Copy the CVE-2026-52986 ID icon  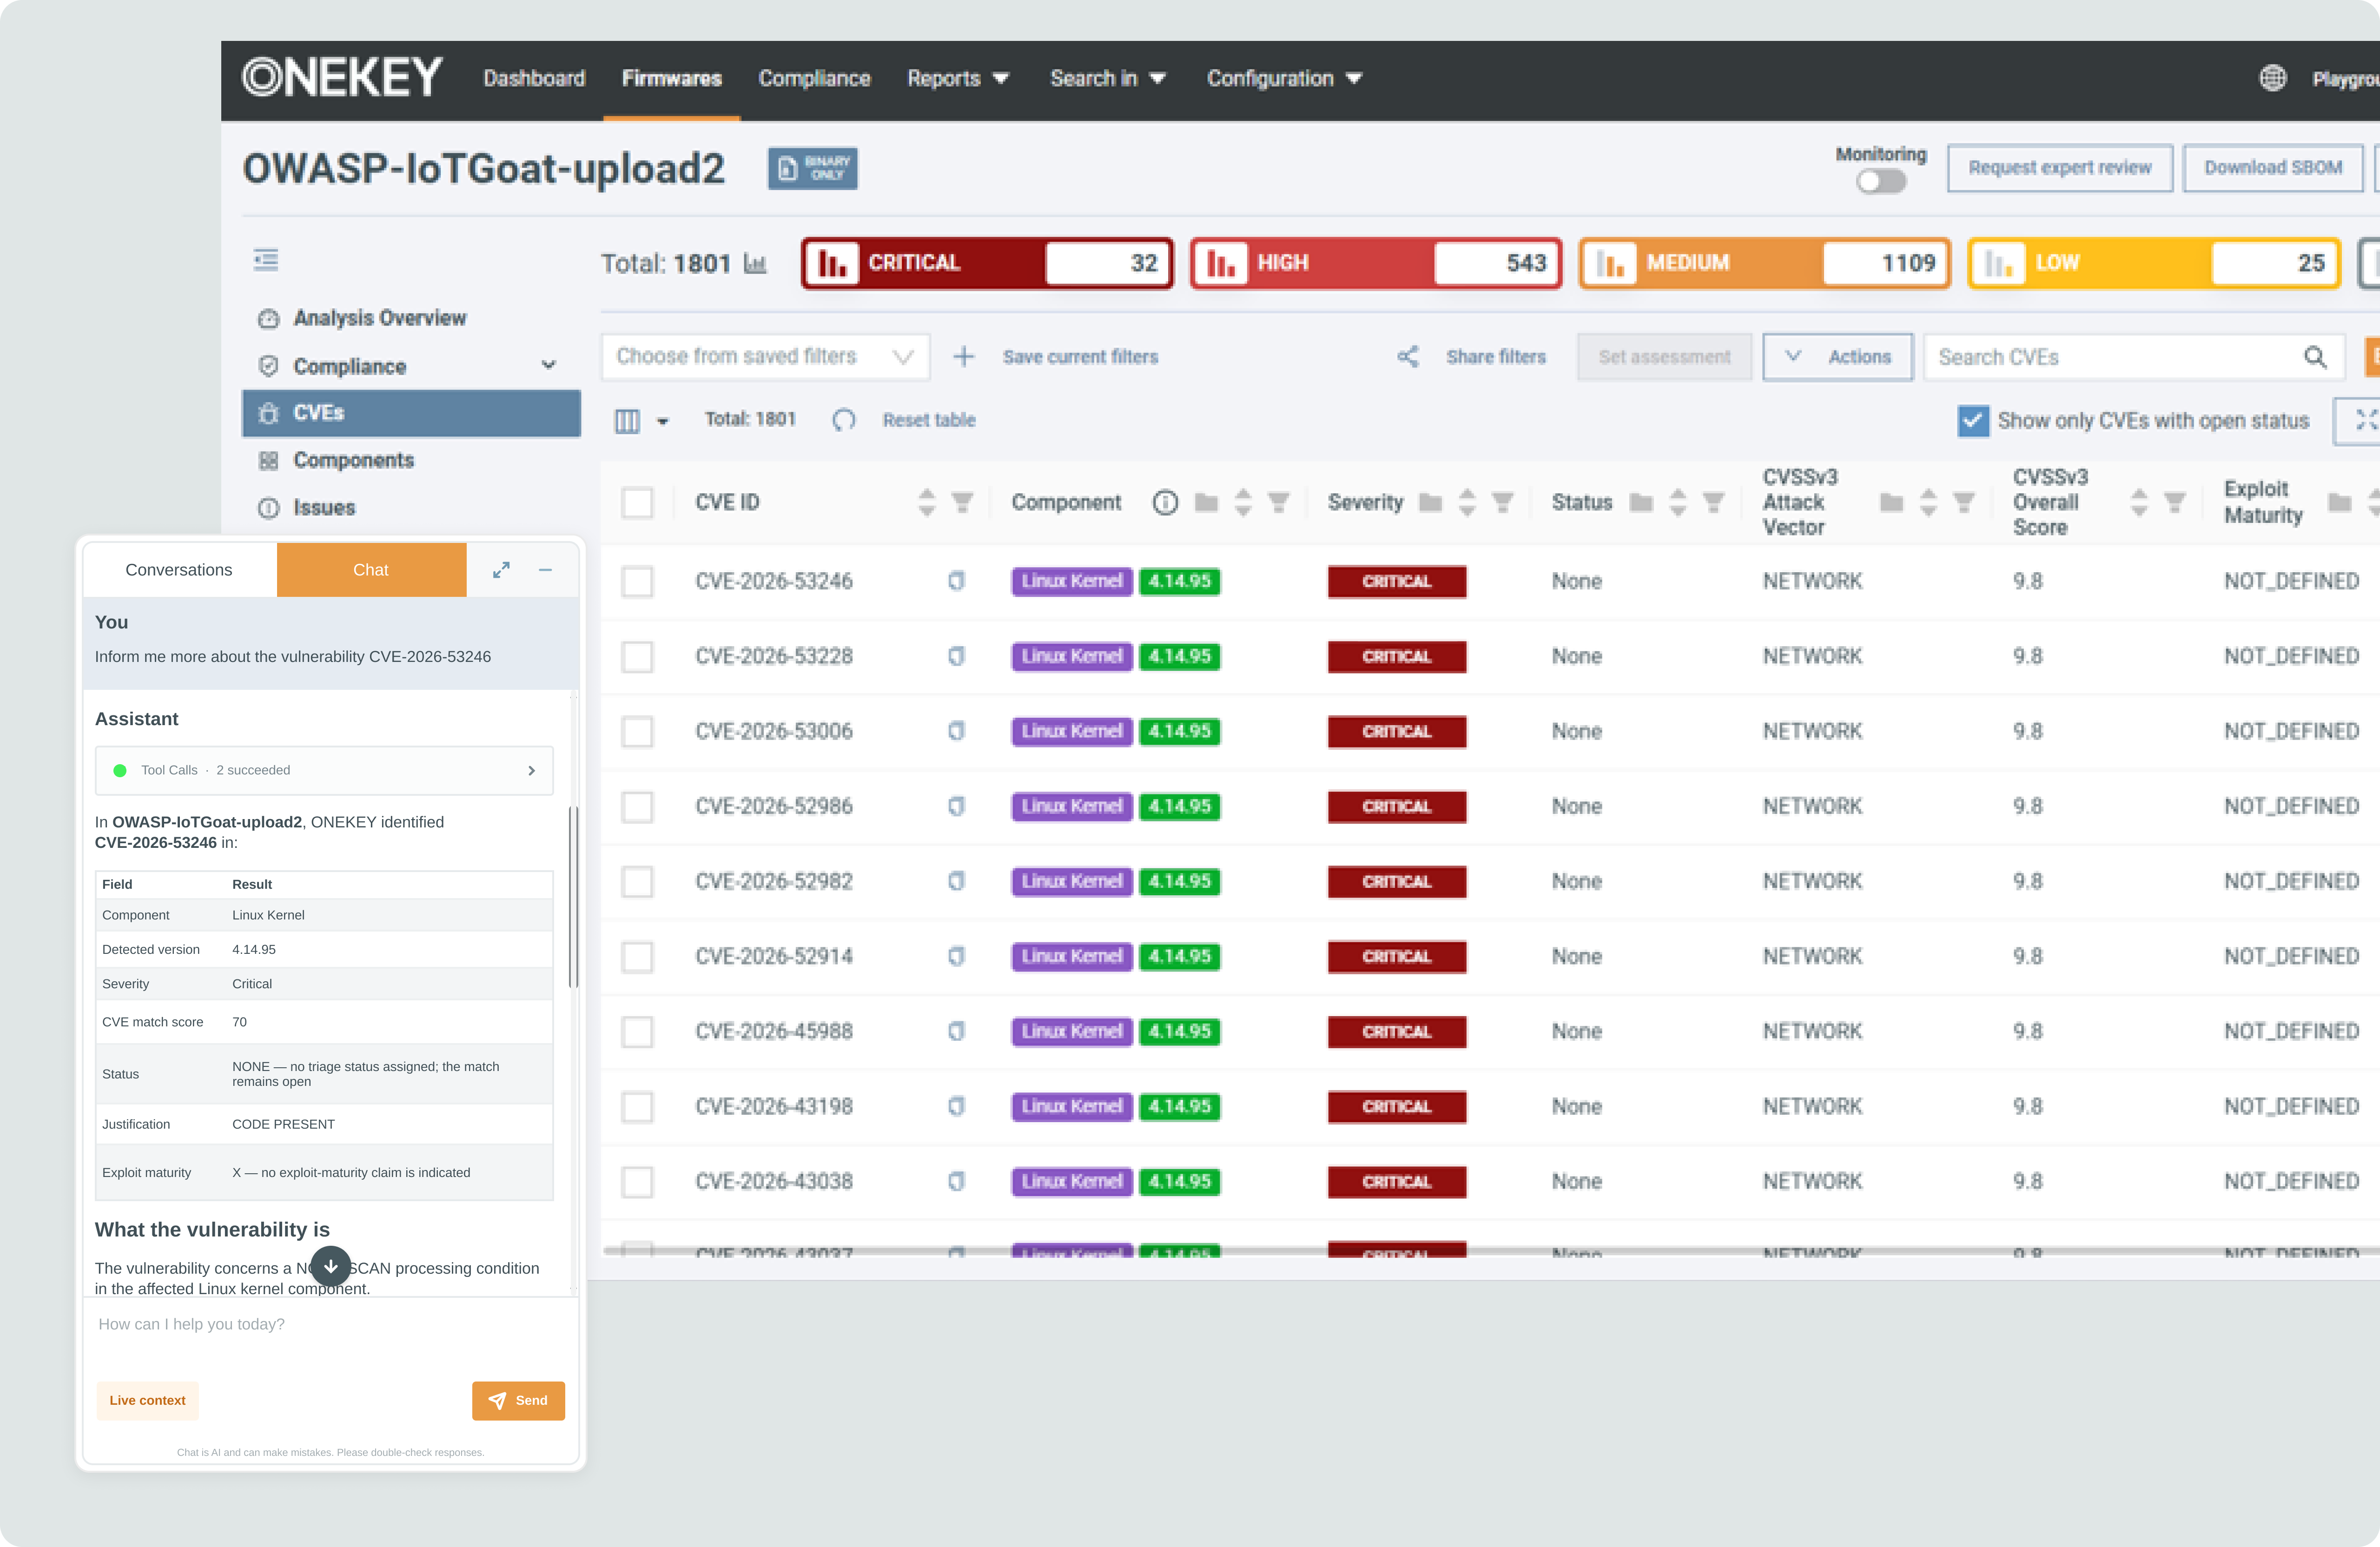tap(956, 806)
